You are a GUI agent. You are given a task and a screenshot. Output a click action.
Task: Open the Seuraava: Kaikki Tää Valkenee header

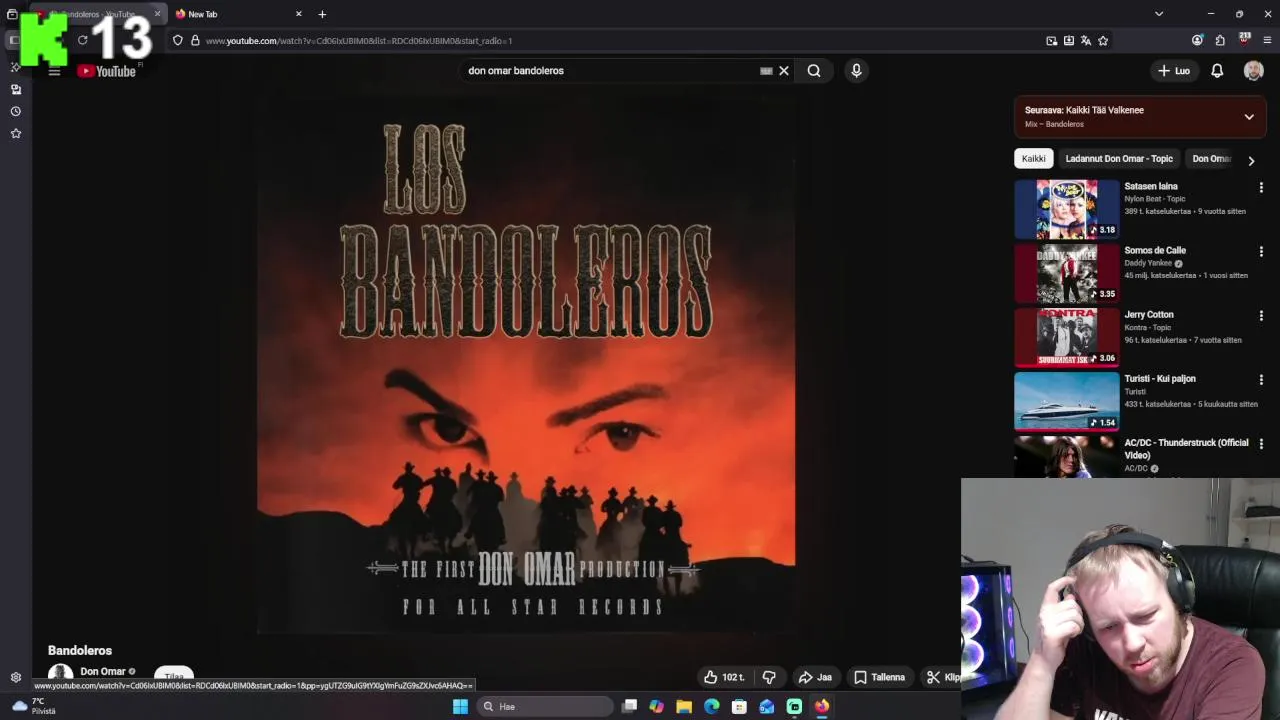[x=1084, y=110]
